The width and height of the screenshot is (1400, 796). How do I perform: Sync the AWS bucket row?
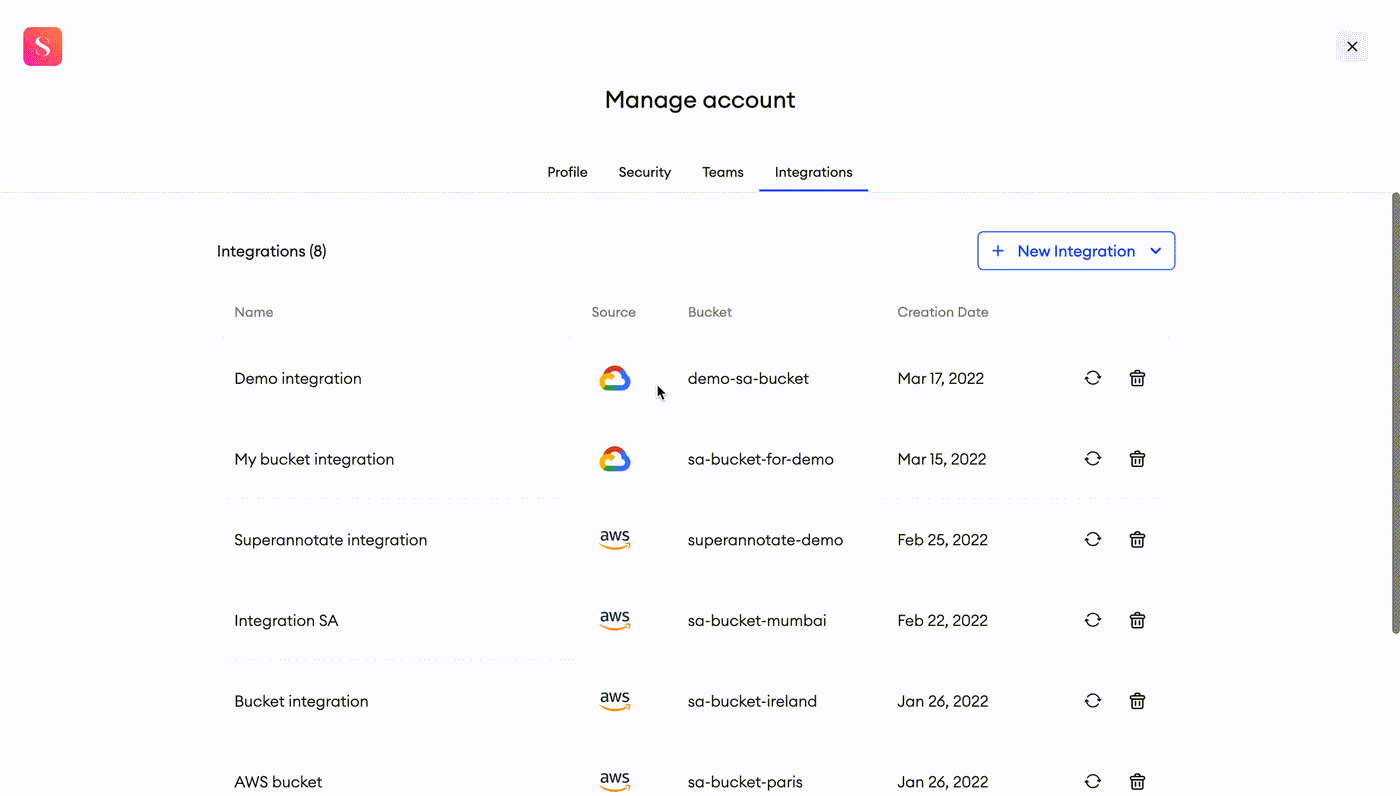tap(1093, 782)
